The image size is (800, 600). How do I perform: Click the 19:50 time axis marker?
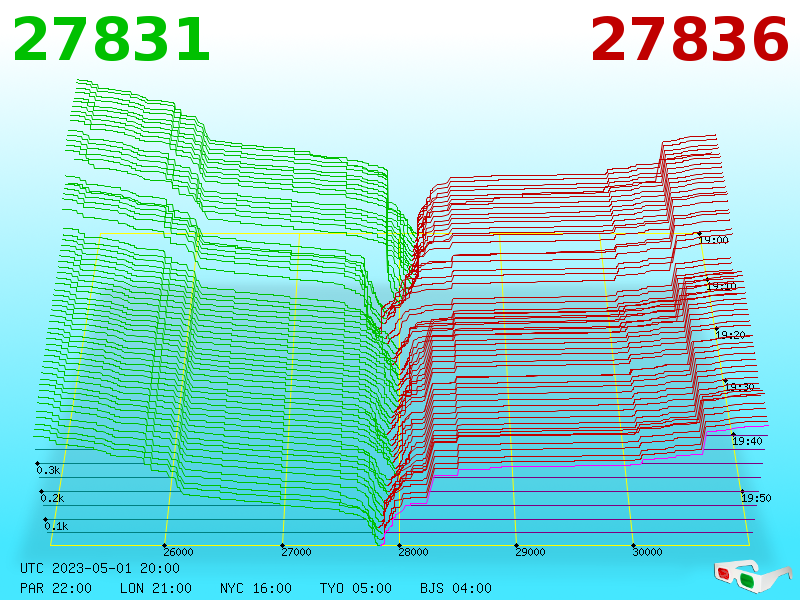click(756, 498)
